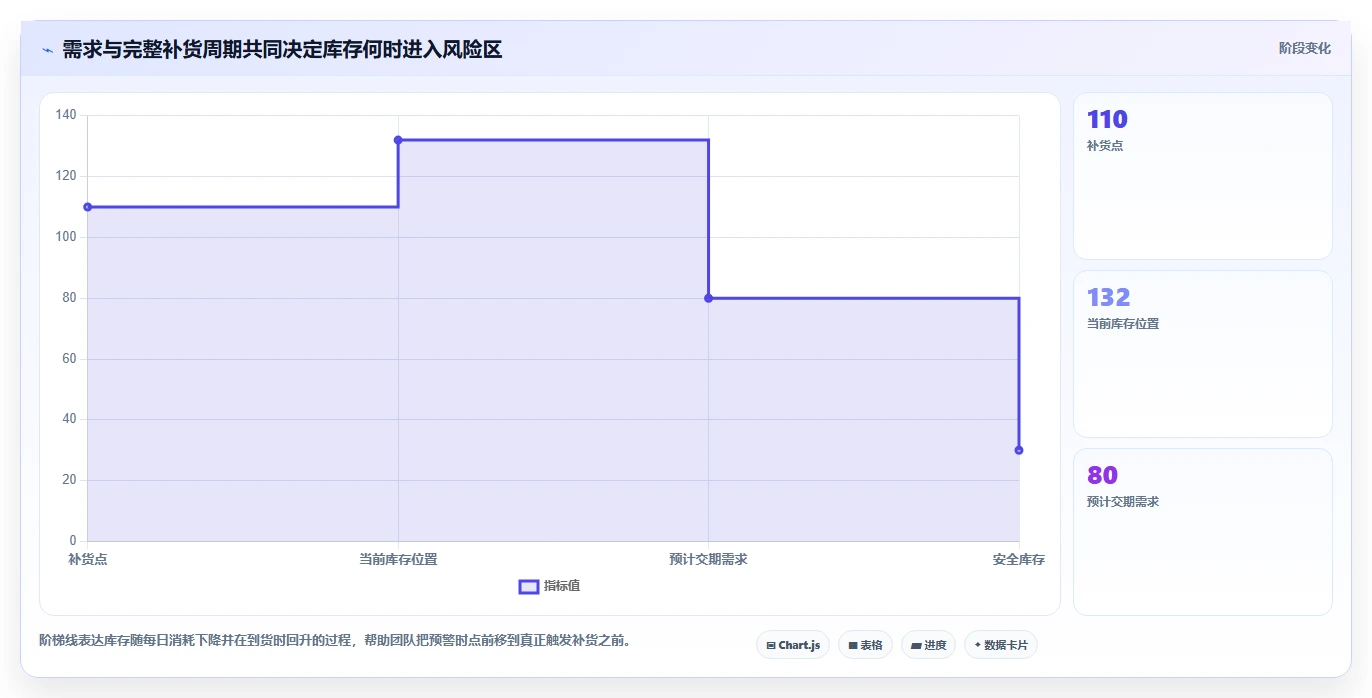1372x698 pixels.
Task: Click the 20 y-axis tick label
Action: (69, 480)
